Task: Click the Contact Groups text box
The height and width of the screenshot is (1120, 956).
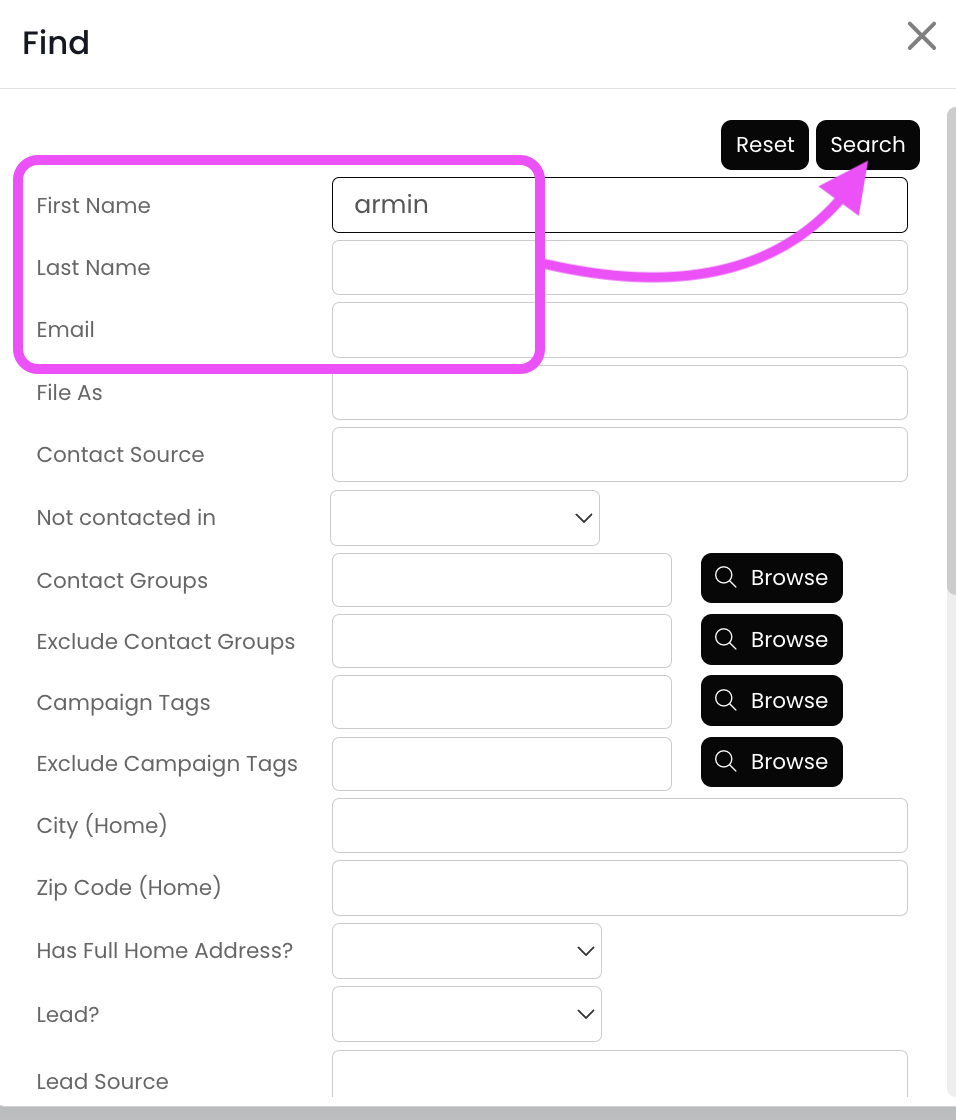Action: tap(501, 580)
